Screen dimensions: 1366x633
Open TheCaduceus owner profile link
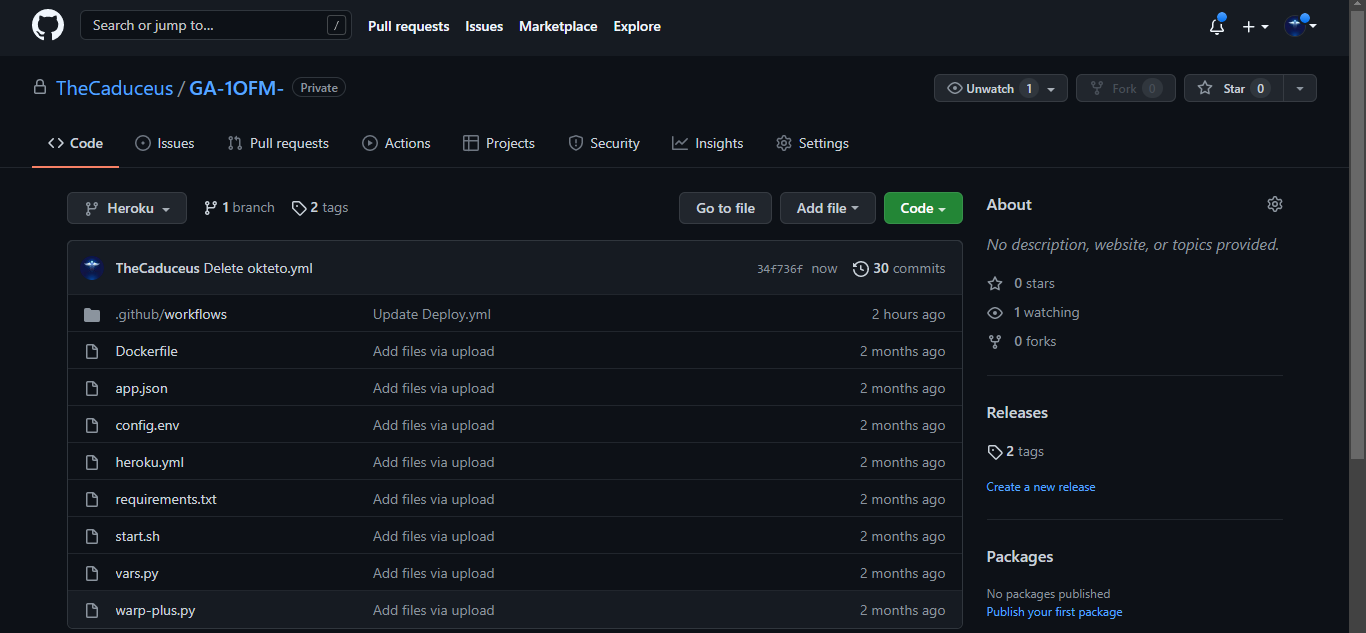[x=114, y=88]
